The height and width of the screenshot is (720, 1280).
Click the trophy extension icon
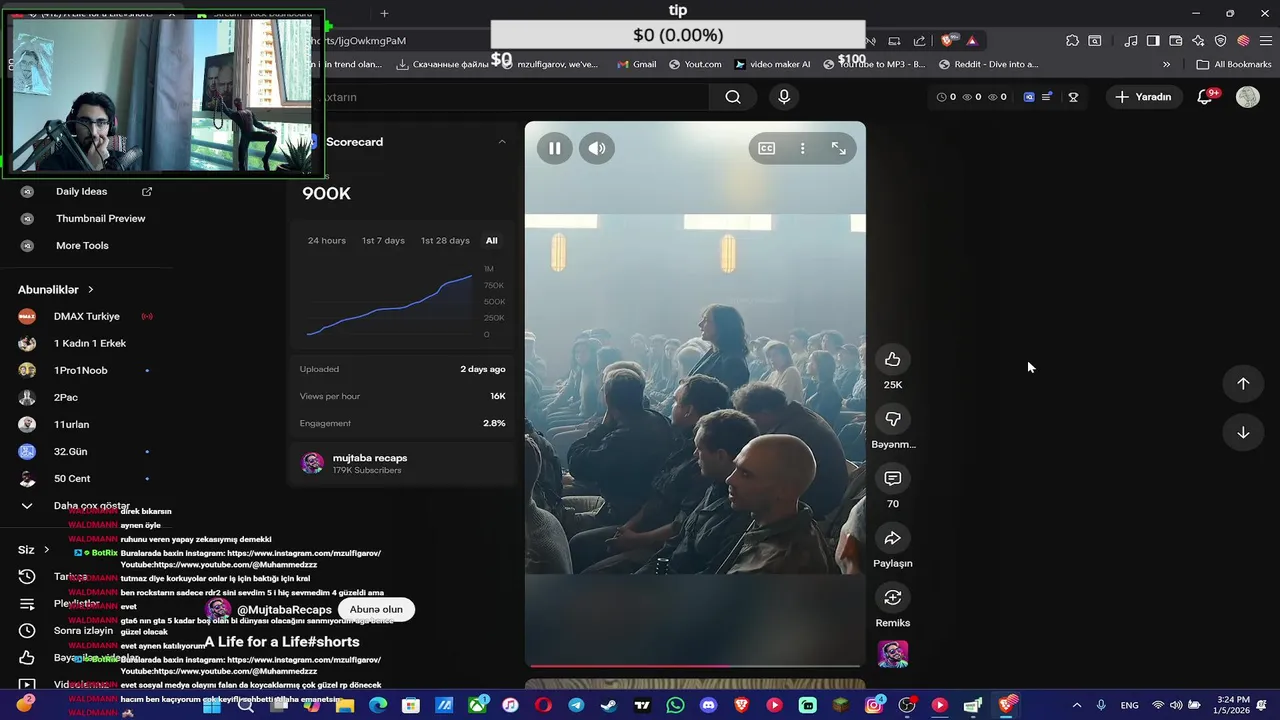click(x=1073, y=97)
